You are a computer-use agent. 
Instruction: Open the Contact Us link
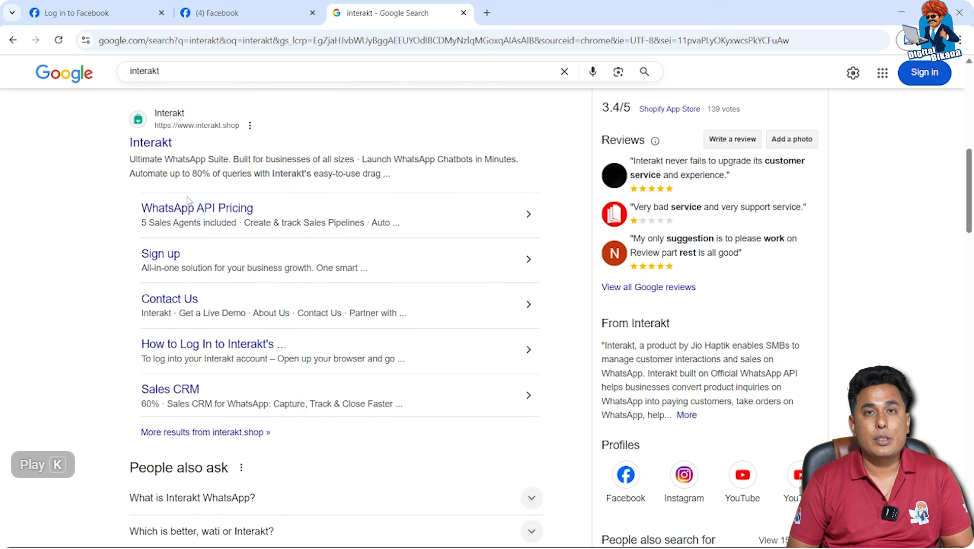pos(169,299)
